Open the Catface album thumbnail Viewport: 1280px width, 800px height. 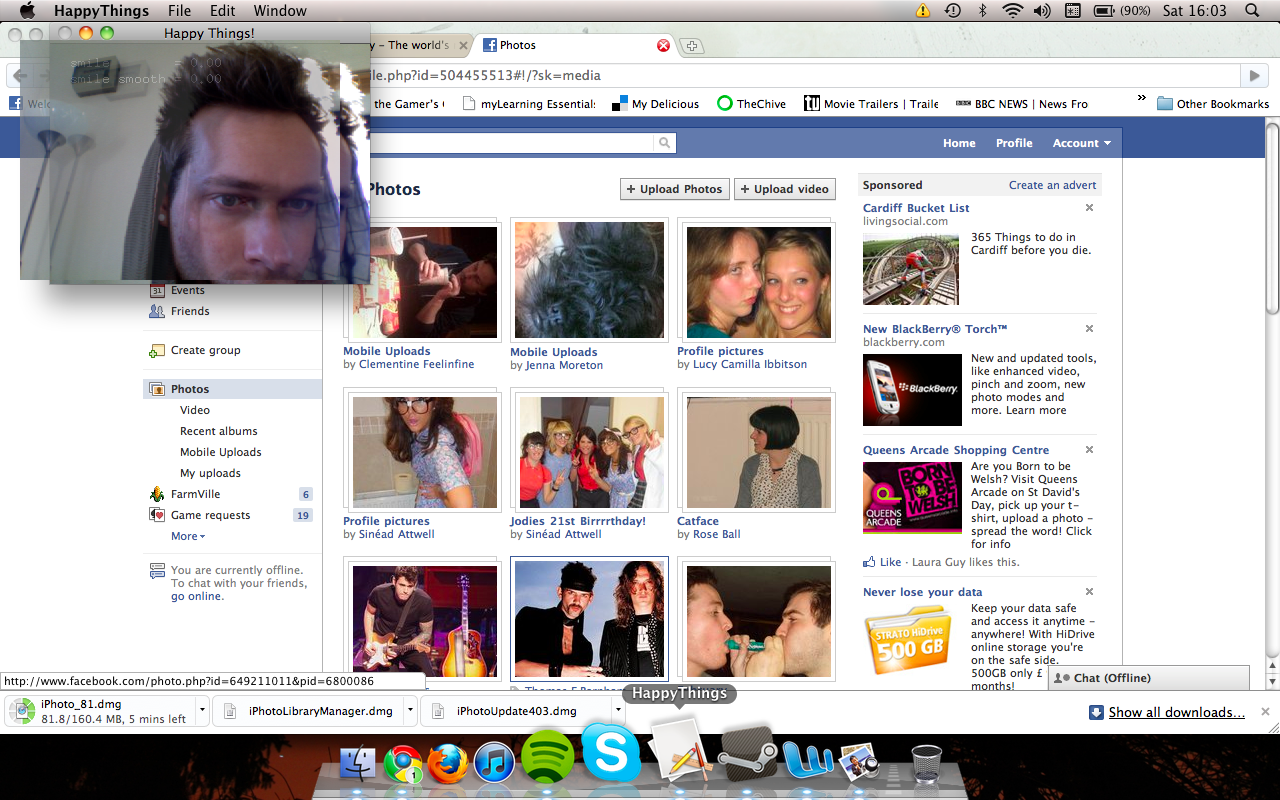point(759,452)
